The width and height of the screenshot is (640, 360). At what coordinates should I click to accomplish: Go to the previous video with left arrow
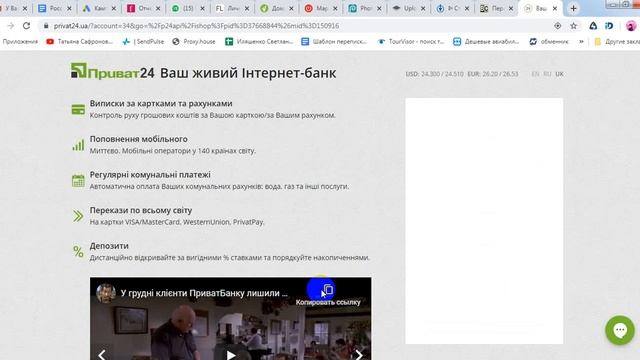102,354
